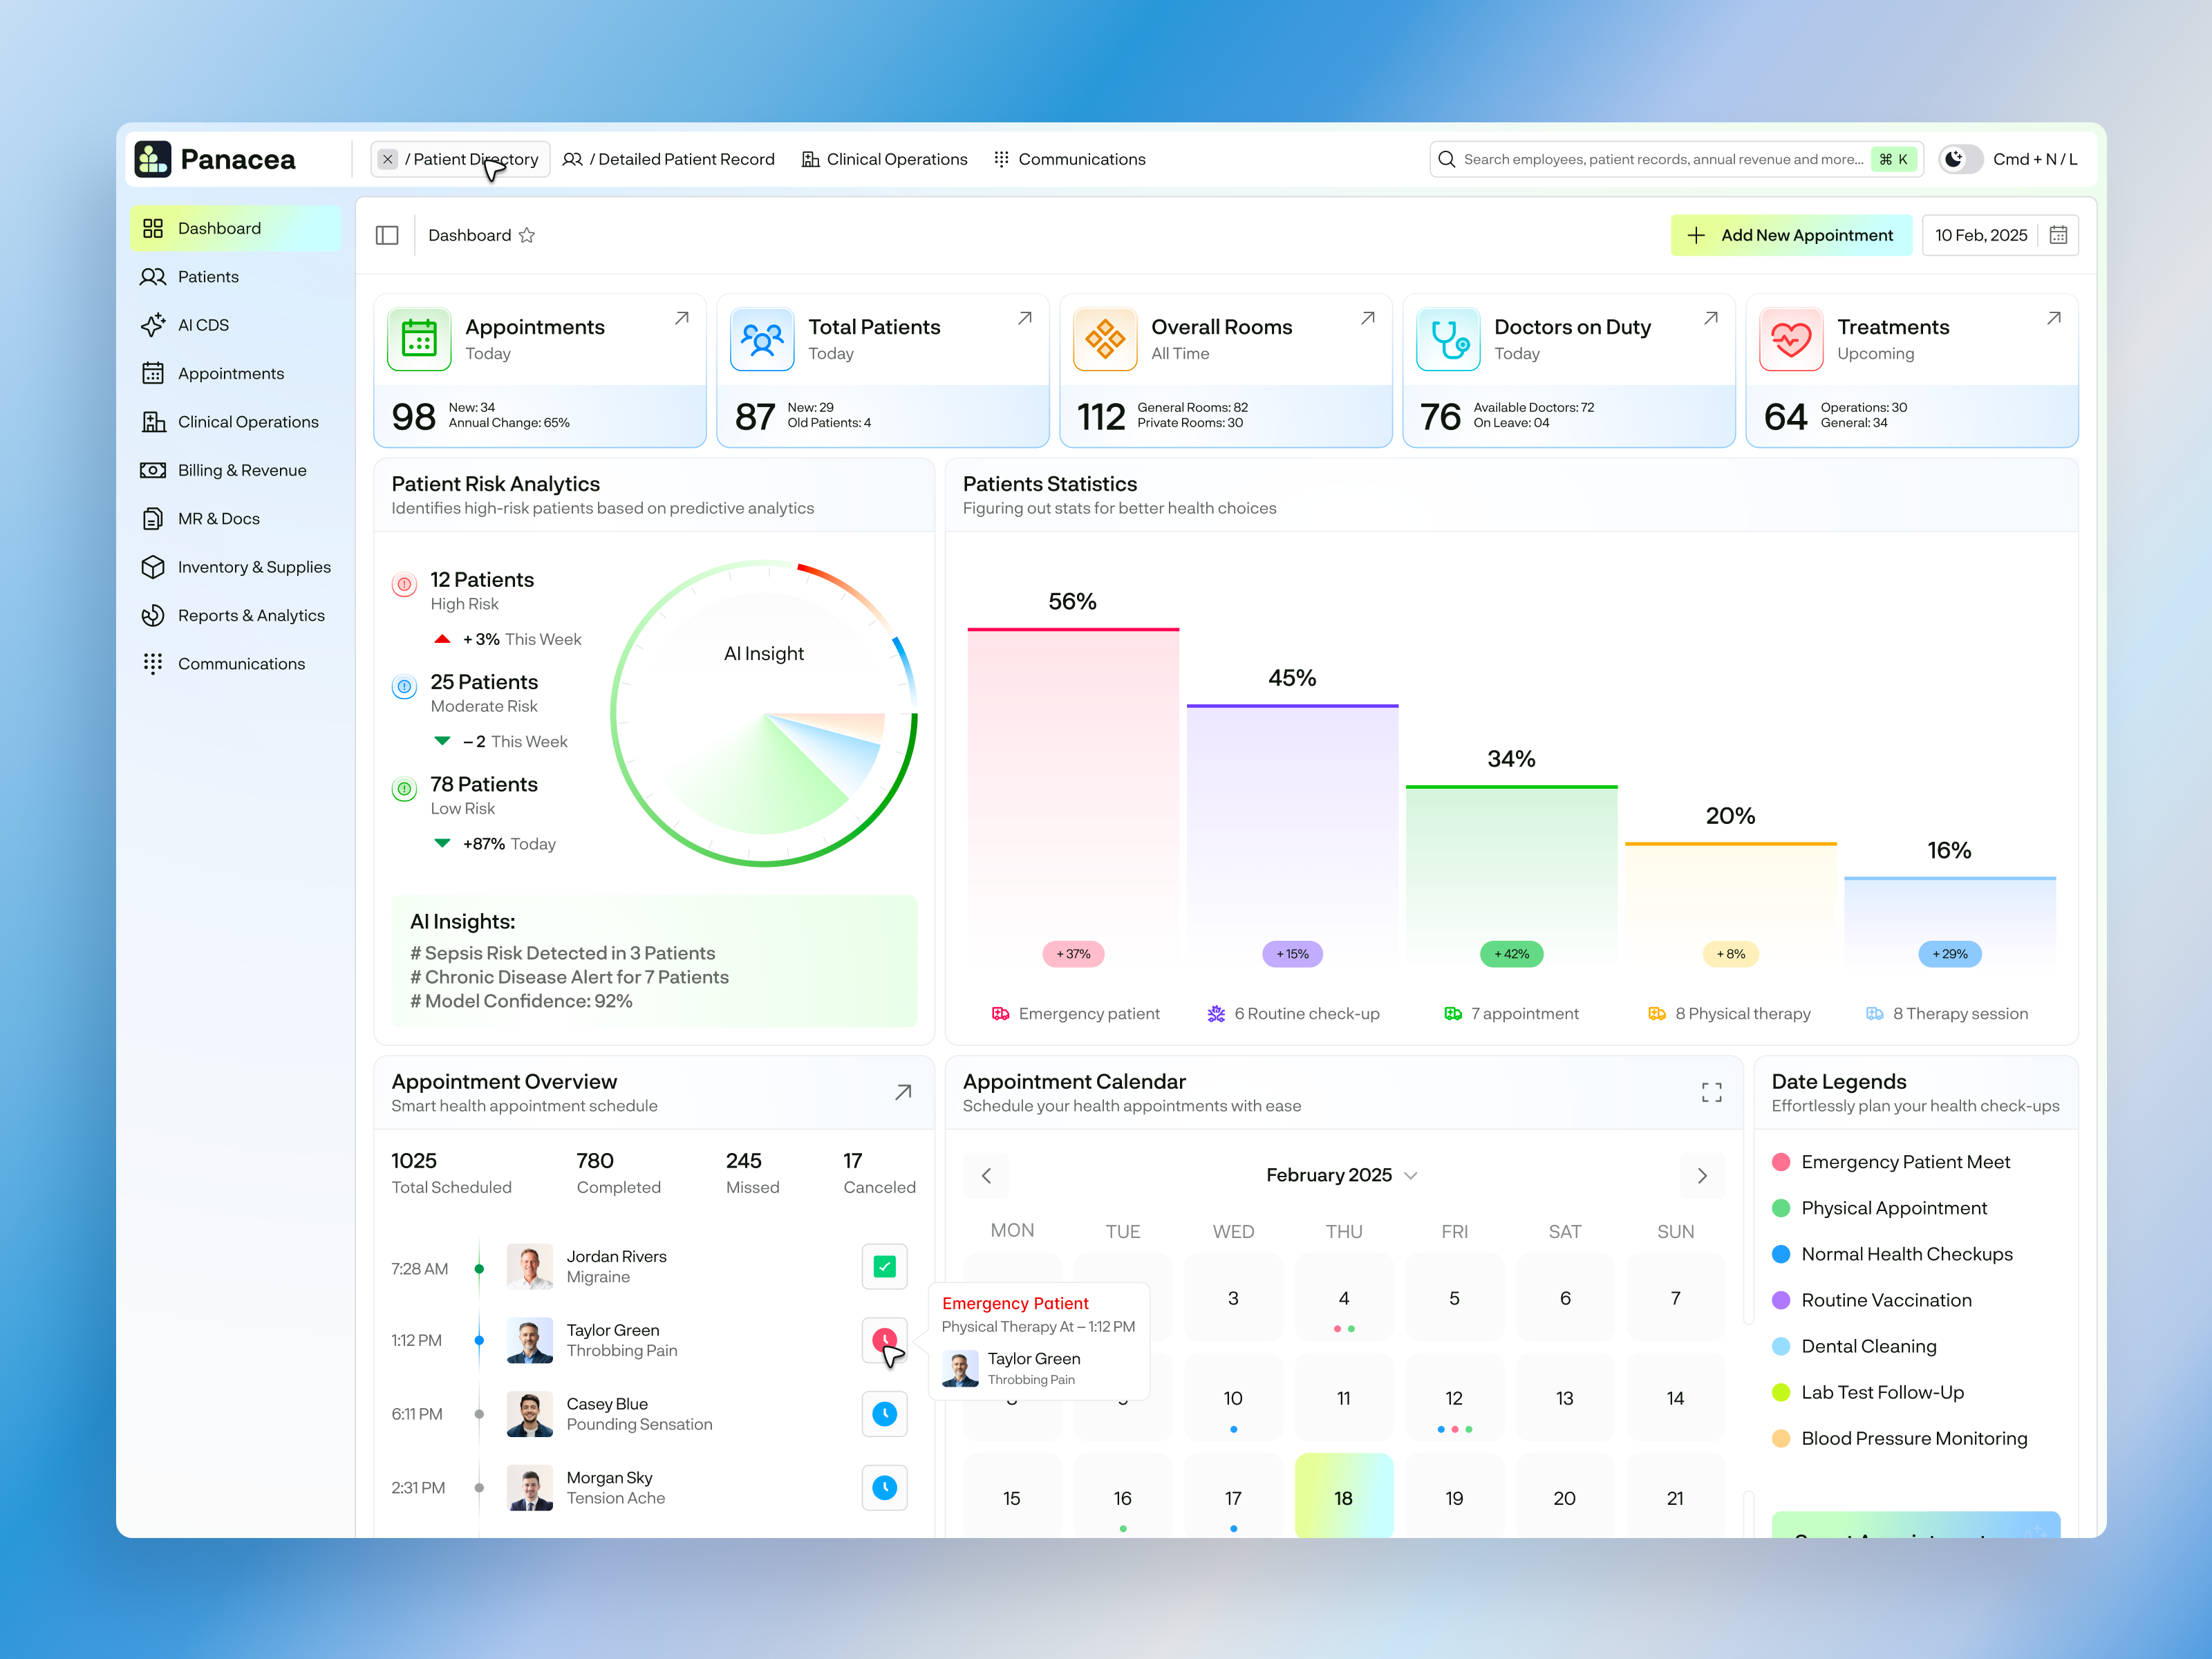The width and height of the screenshot is (2212, 1659).
Task: Click the Add New Appointment button
Action: pos(1791,234)
